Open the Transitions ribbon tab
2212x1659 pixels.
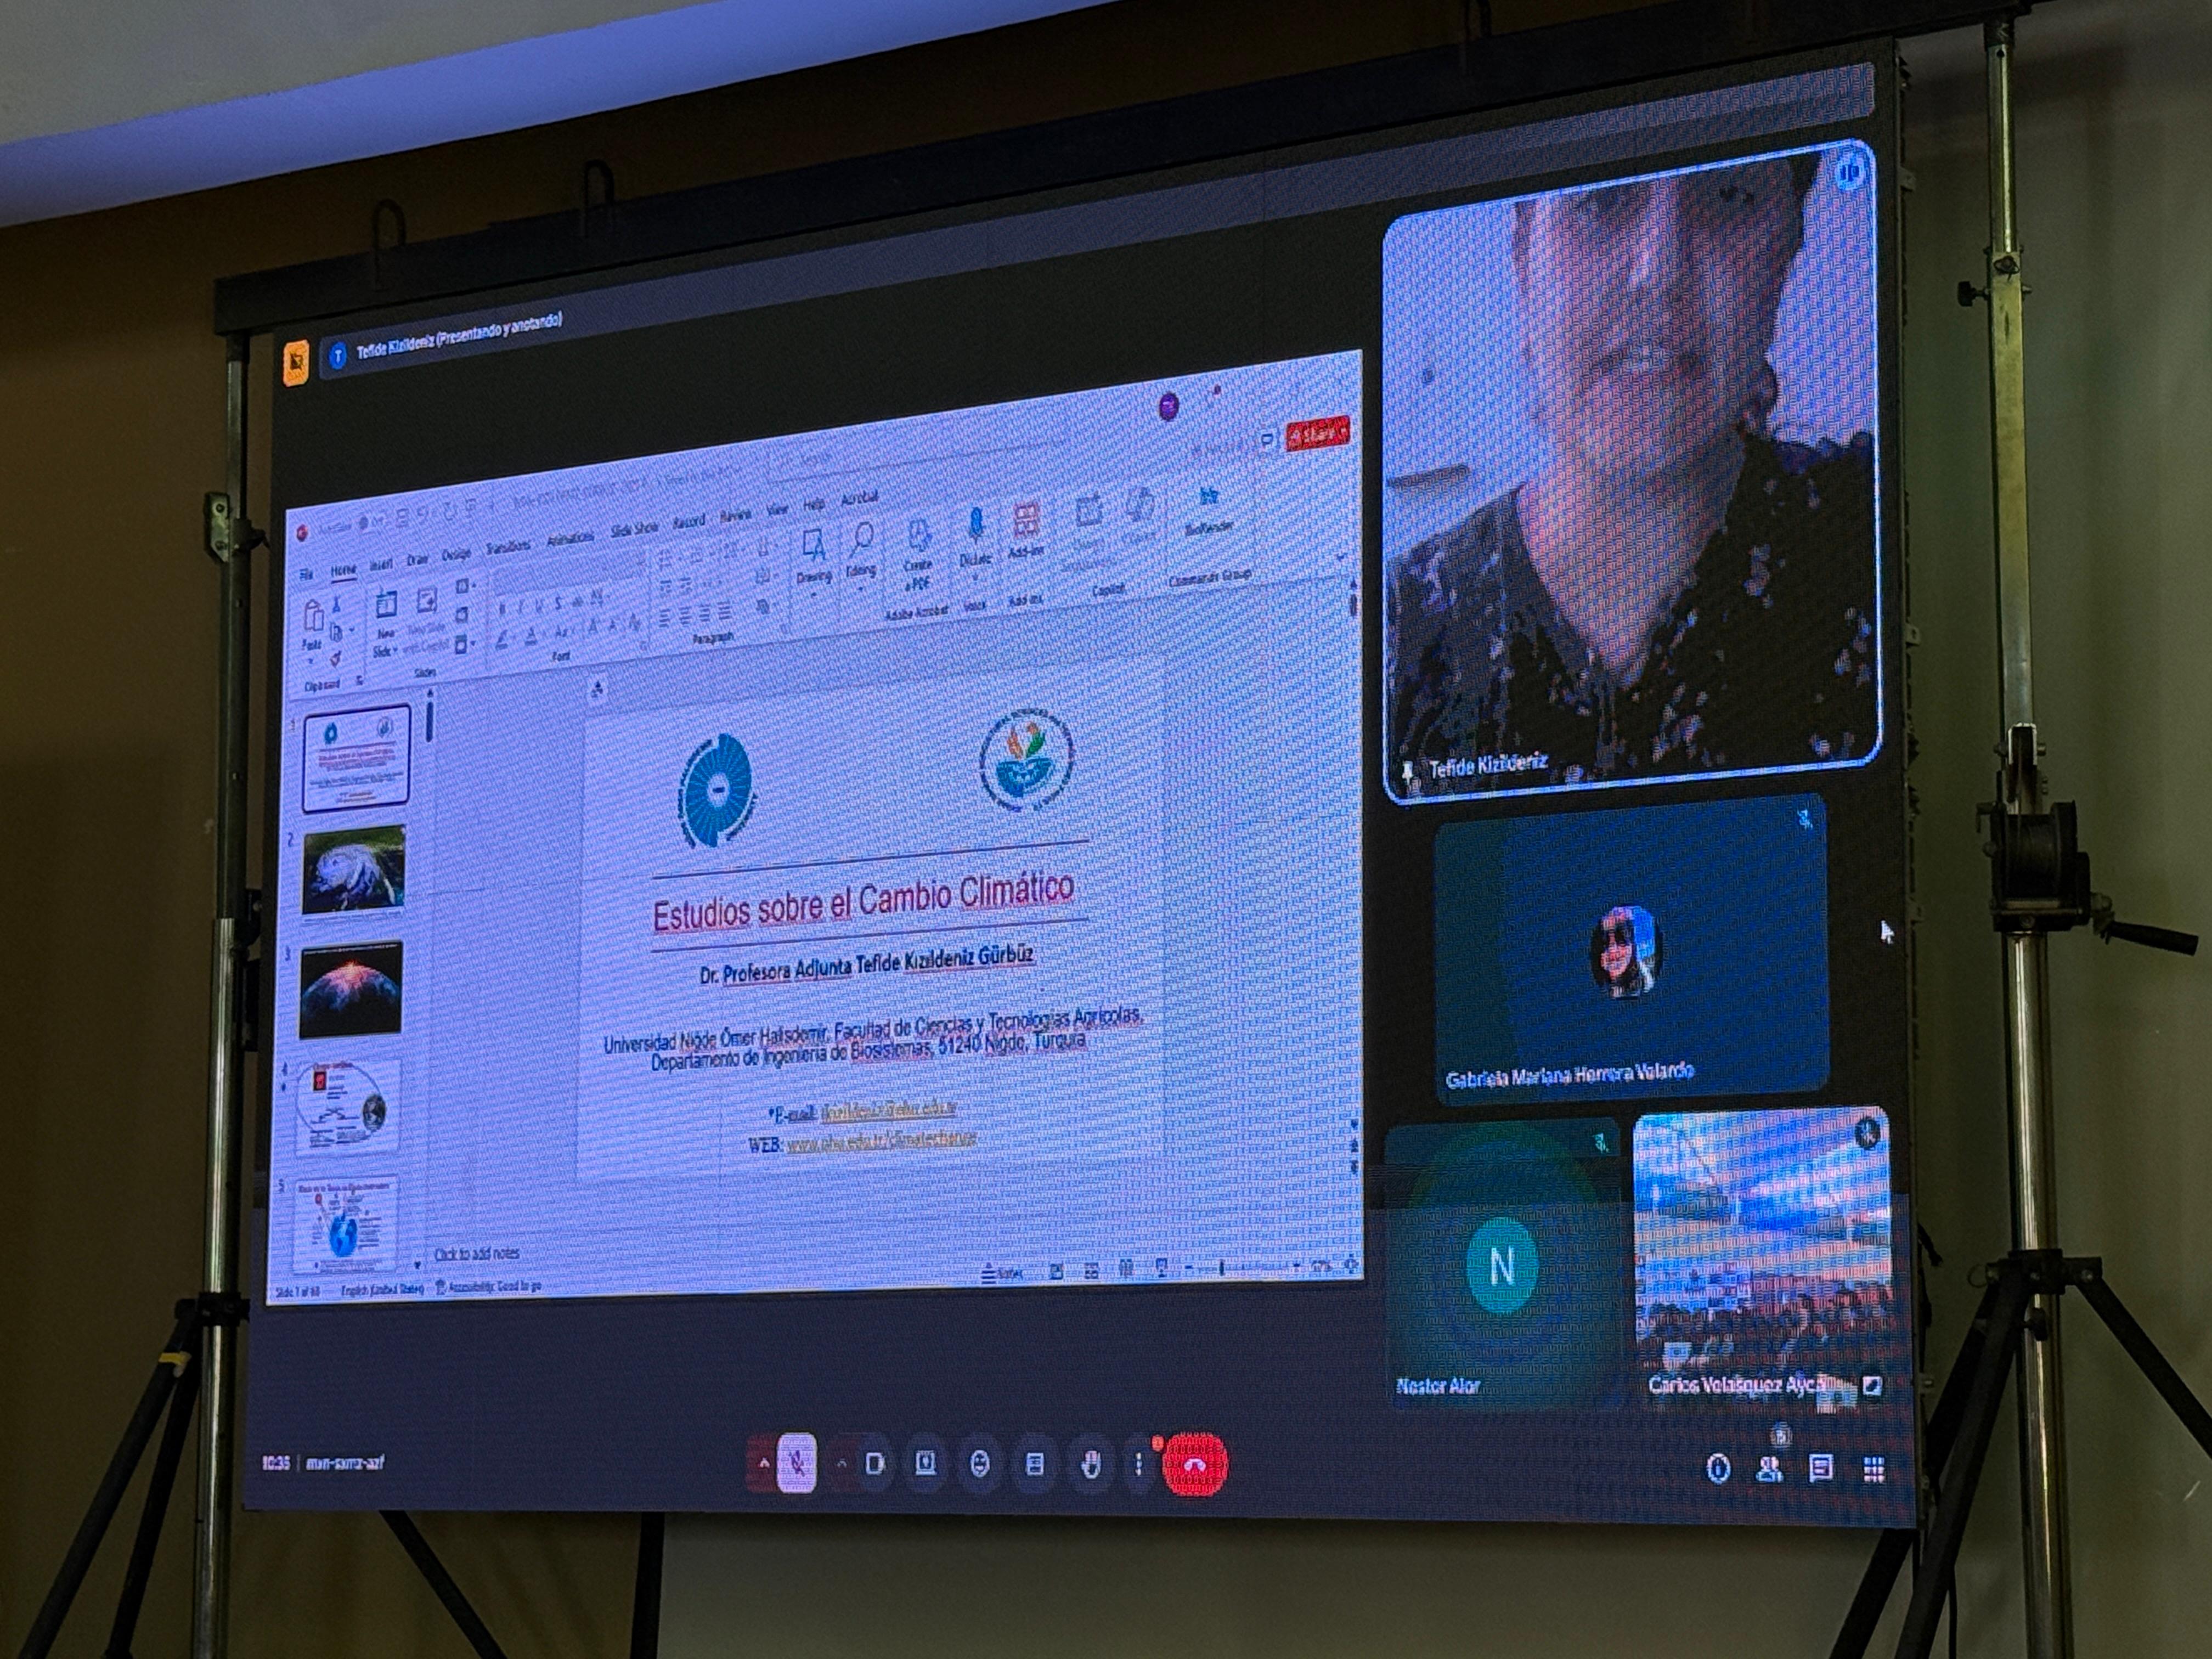point(508,548)
